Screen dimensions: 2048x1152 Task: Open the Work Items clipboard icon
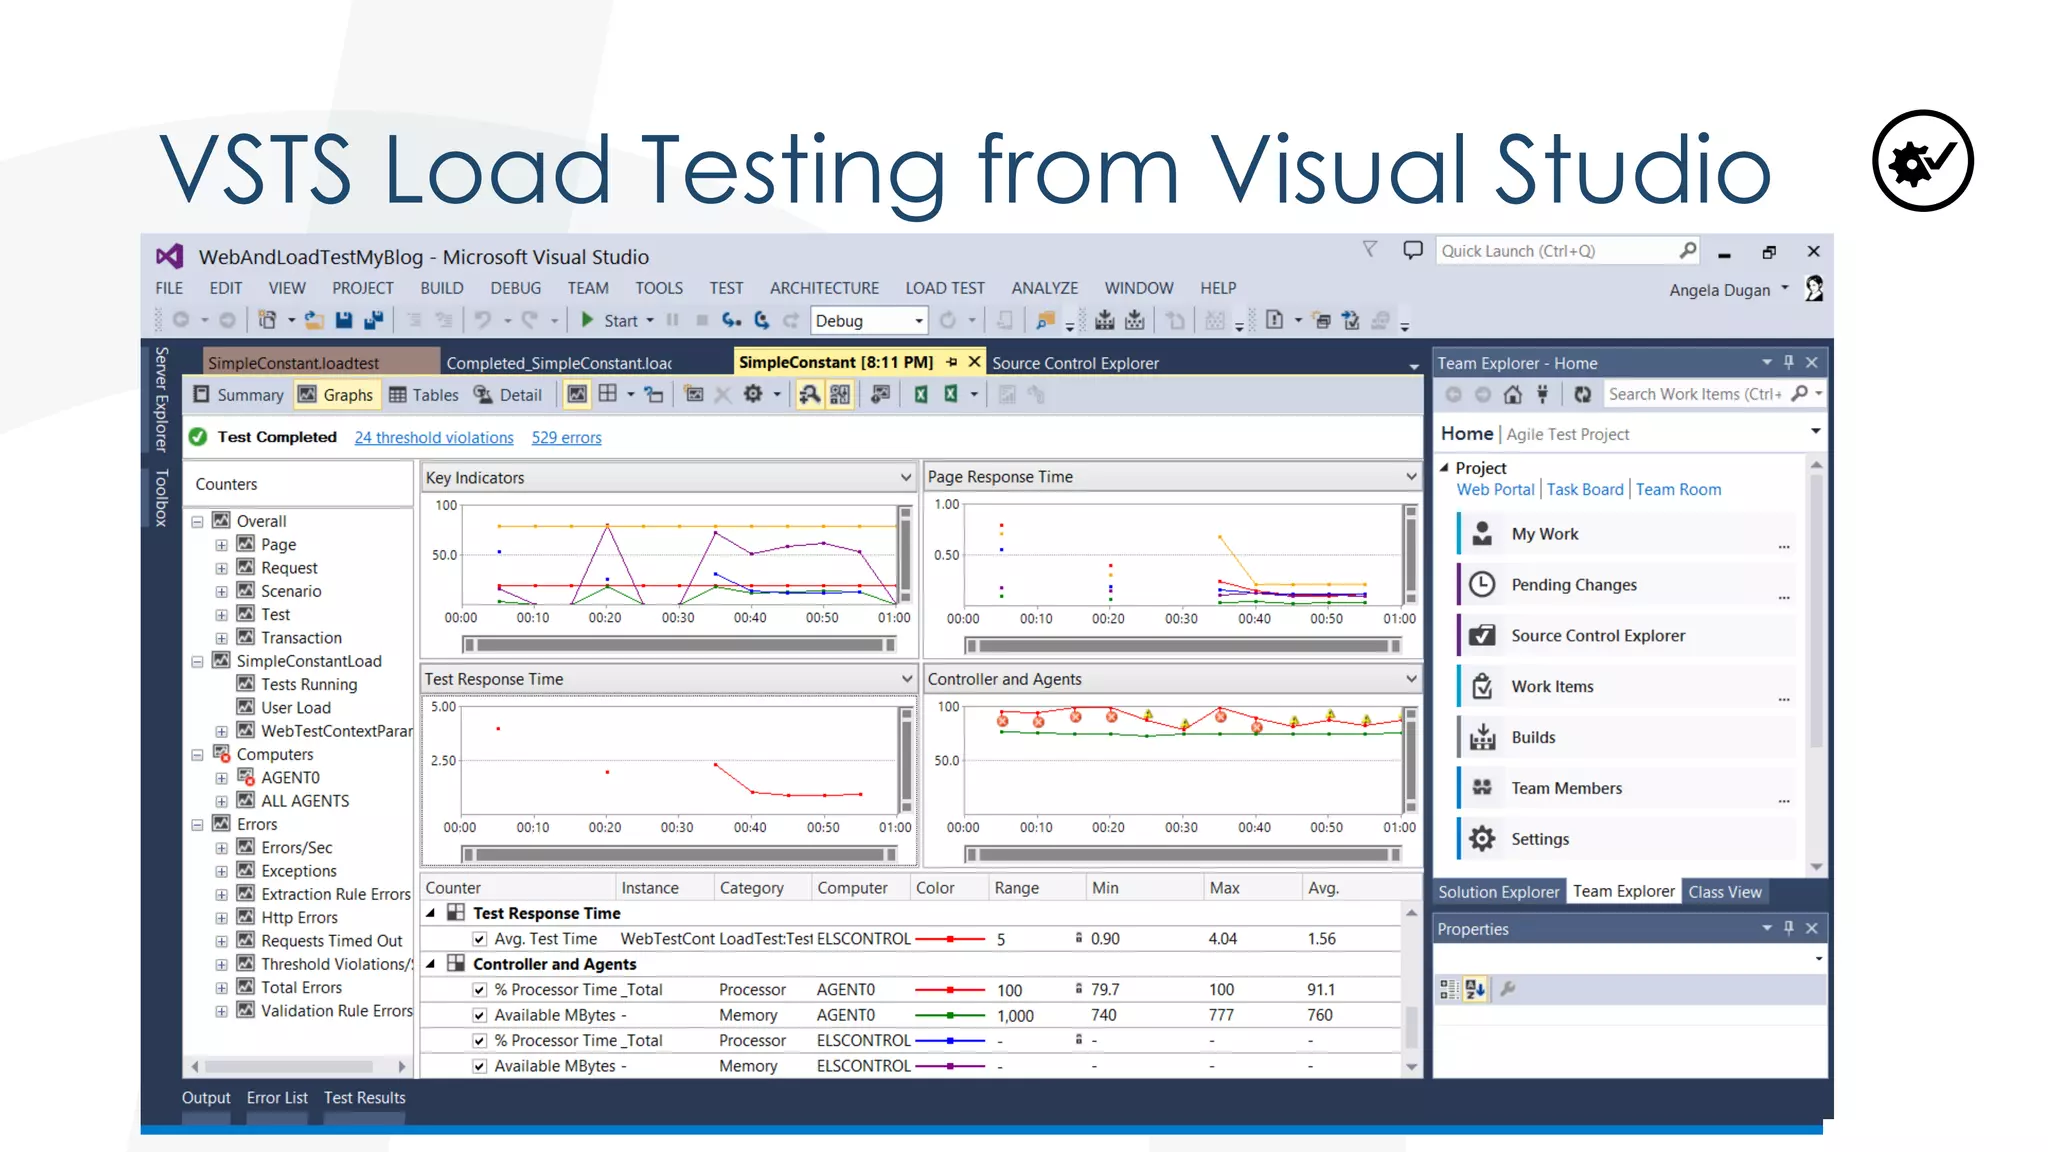pyautogui.click(x=1482, y=687)
